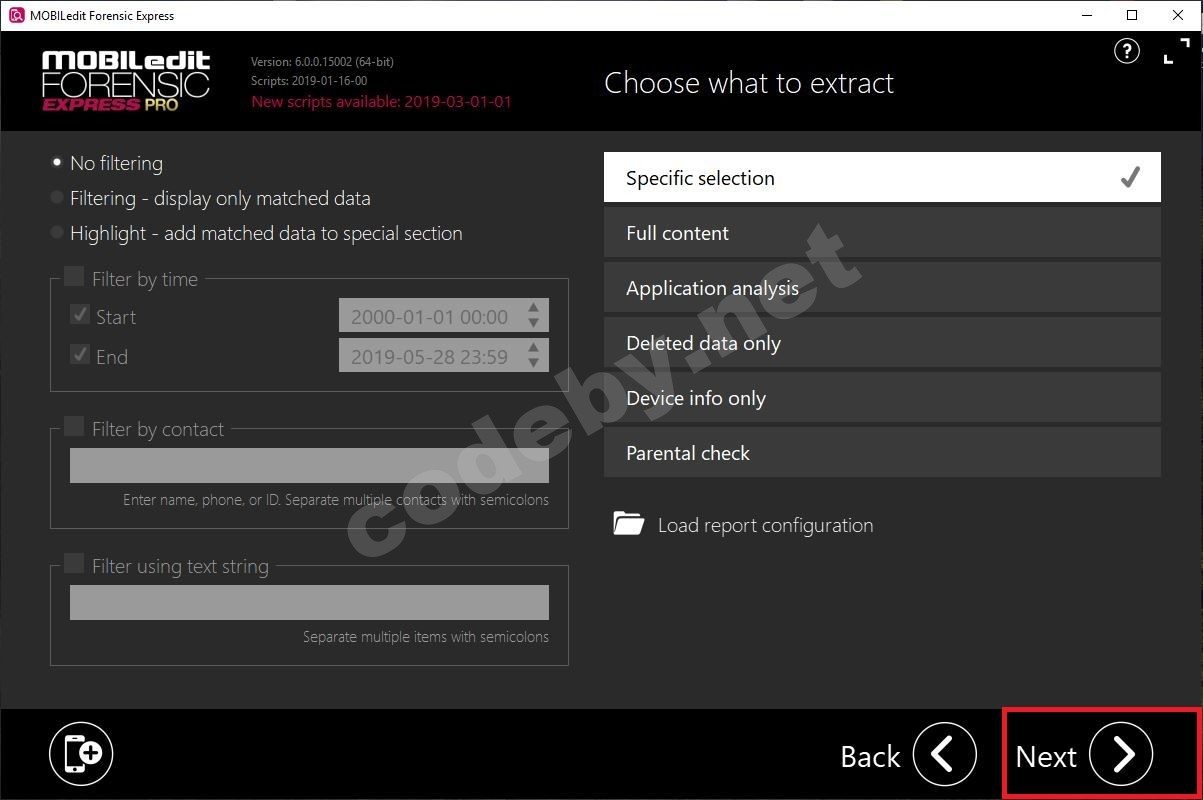Image resolution: width=1203 pixels, height=800 pixels.
Task: Click the help question mark icon
Action: coord(1126,52)
